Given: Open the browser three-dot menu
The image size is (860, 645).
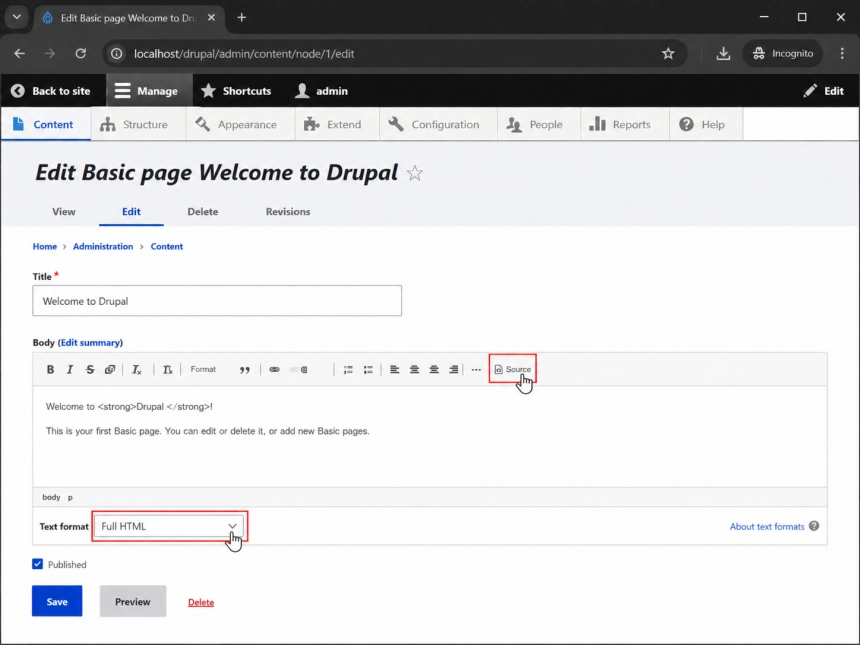Looking at the screenshot, I should pyautogui.click(x=842, y=54).
